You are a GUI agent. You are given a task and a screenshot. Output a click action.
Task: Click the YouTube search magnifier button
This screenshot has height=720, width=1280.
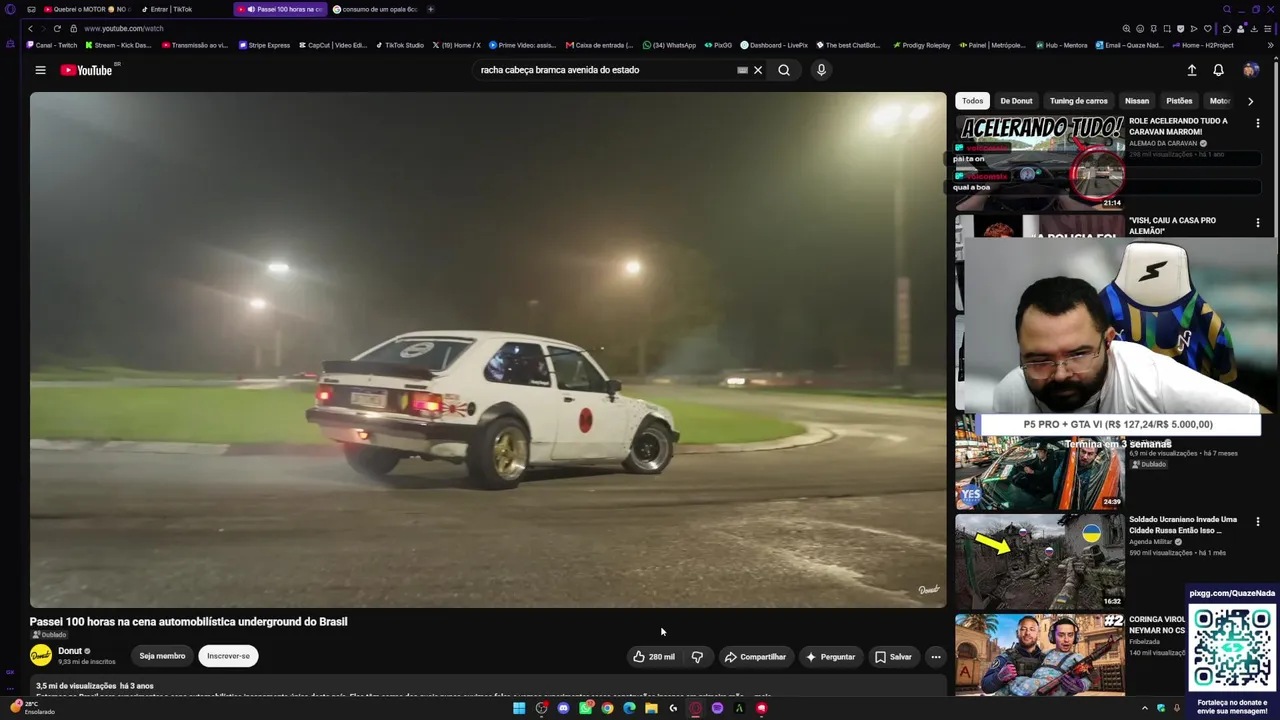(x=784, y=70)
